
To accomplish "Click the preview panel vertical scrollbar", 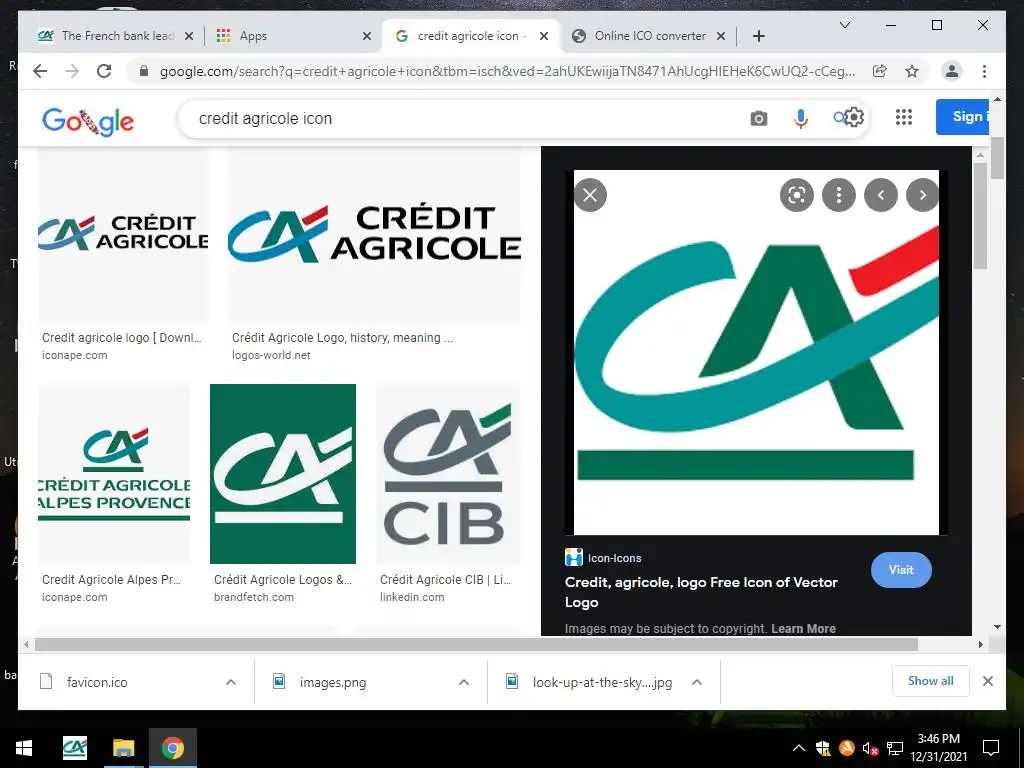I will [980, 216].
